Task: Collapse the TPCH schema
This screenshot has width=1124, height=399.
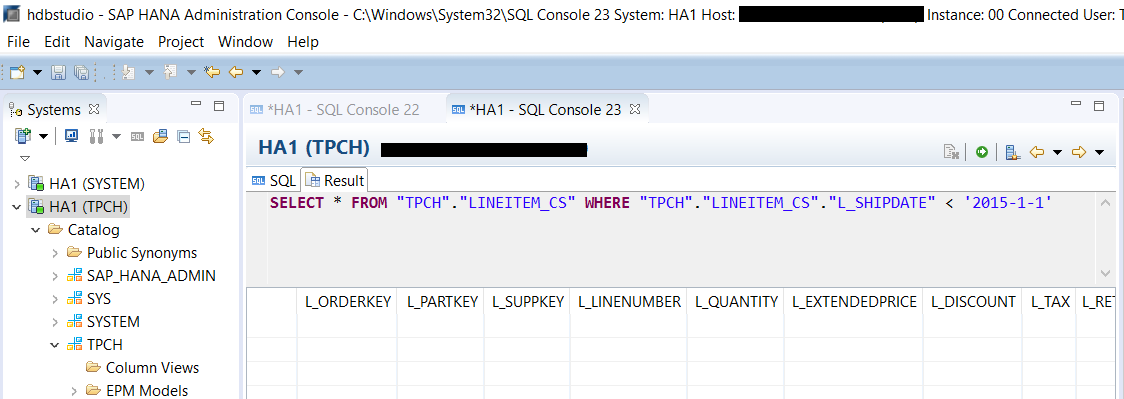Action: click(55, 345)
